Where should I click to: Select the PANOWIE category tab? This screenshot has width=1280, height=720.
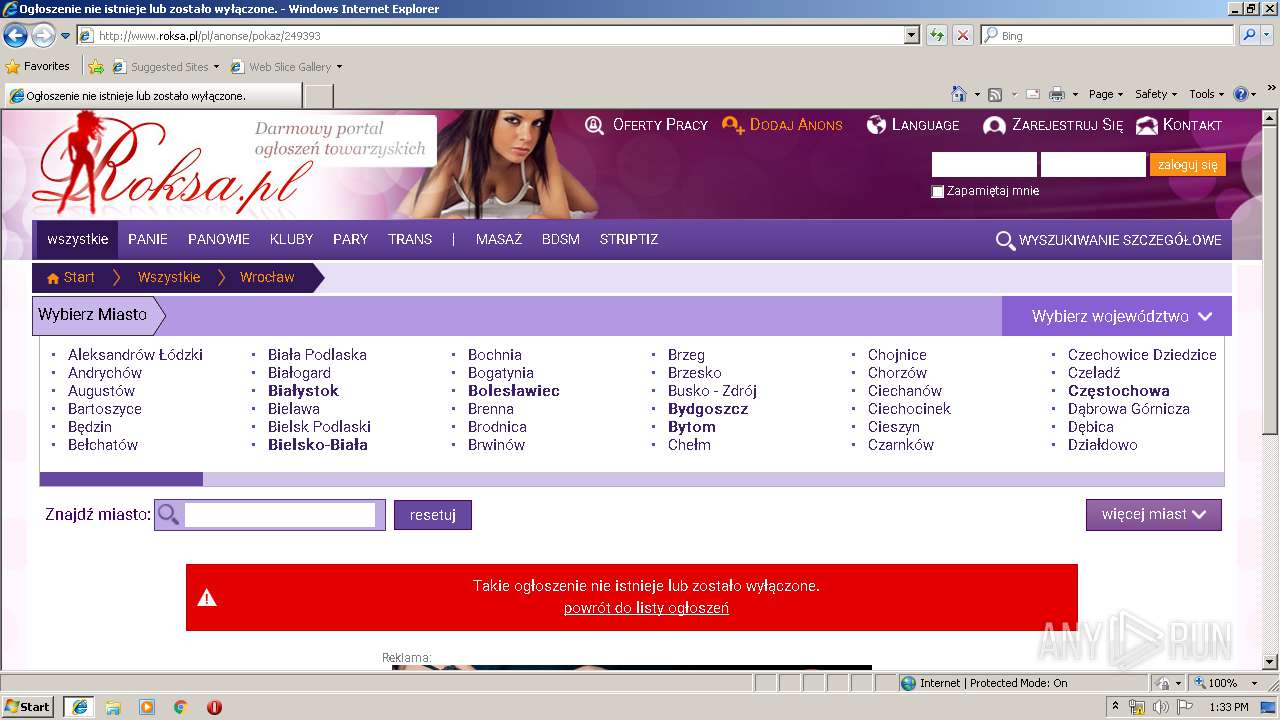tap(219, 240)
